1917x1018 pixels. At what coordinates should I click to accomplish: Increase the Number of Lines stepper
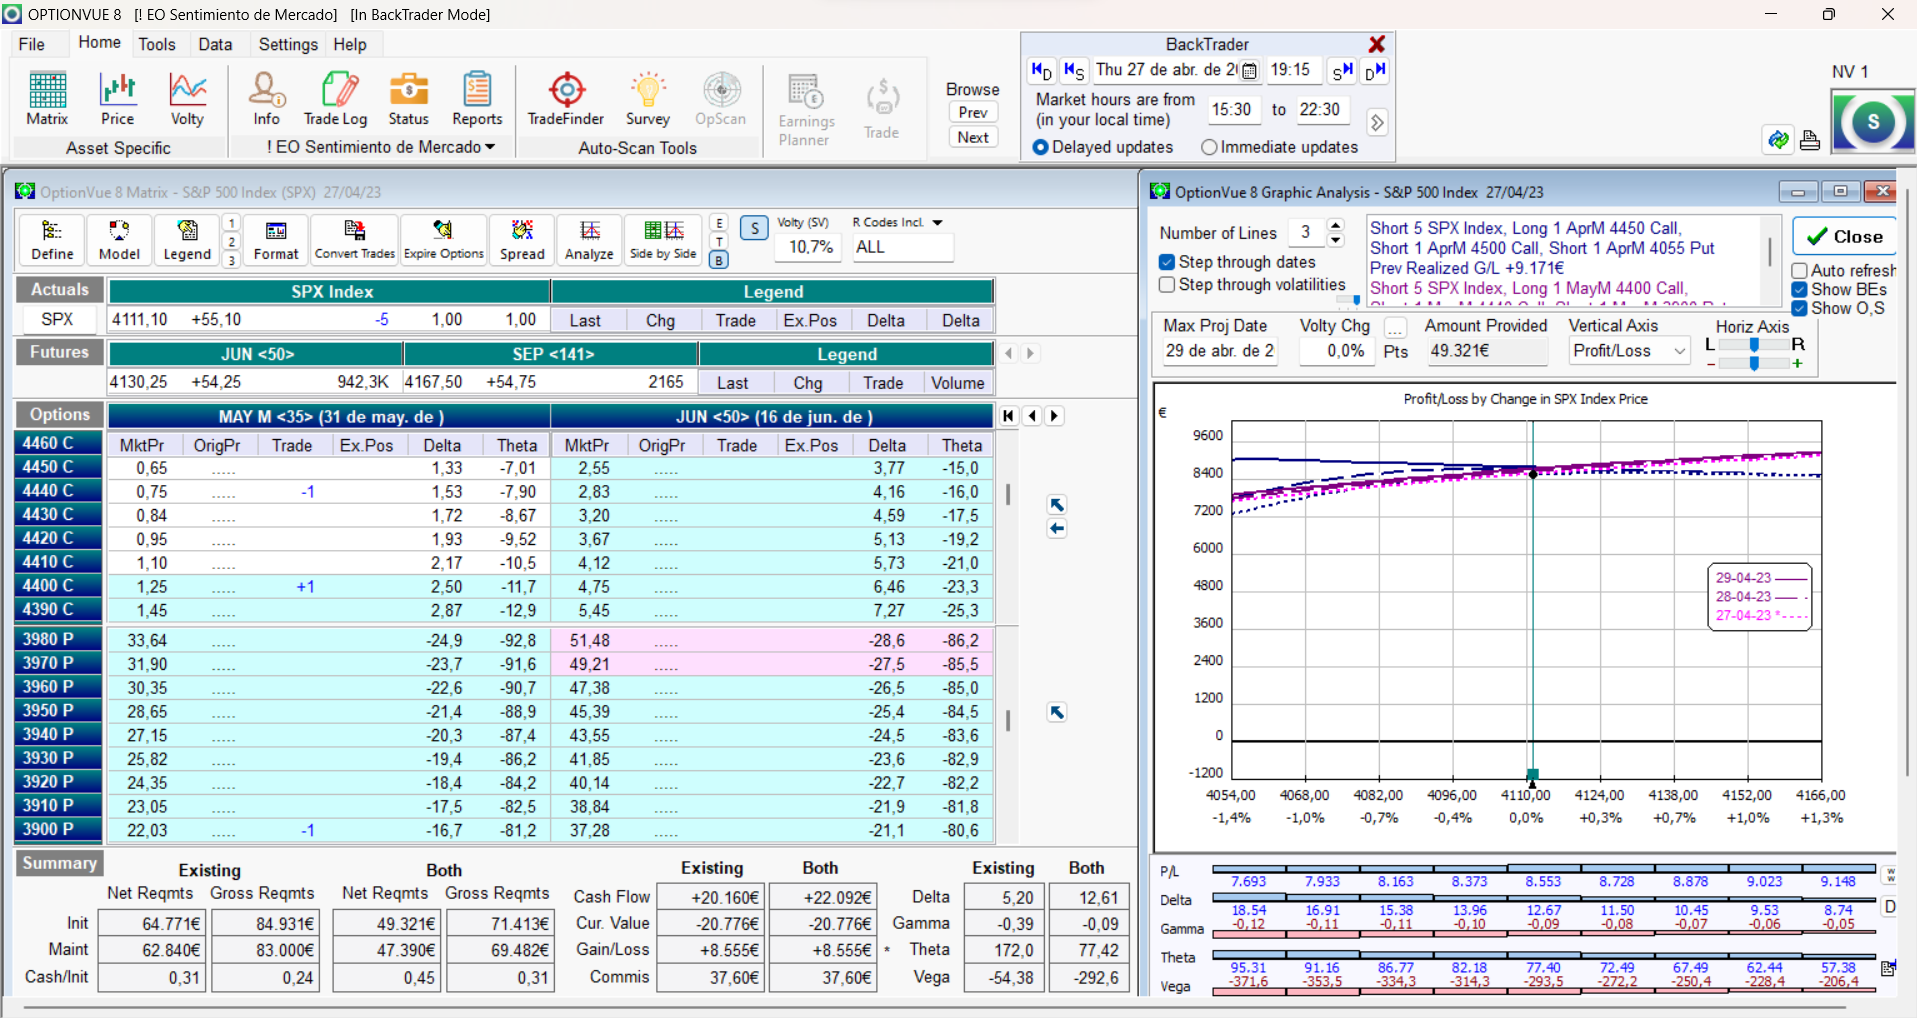tap(1336, 225)
